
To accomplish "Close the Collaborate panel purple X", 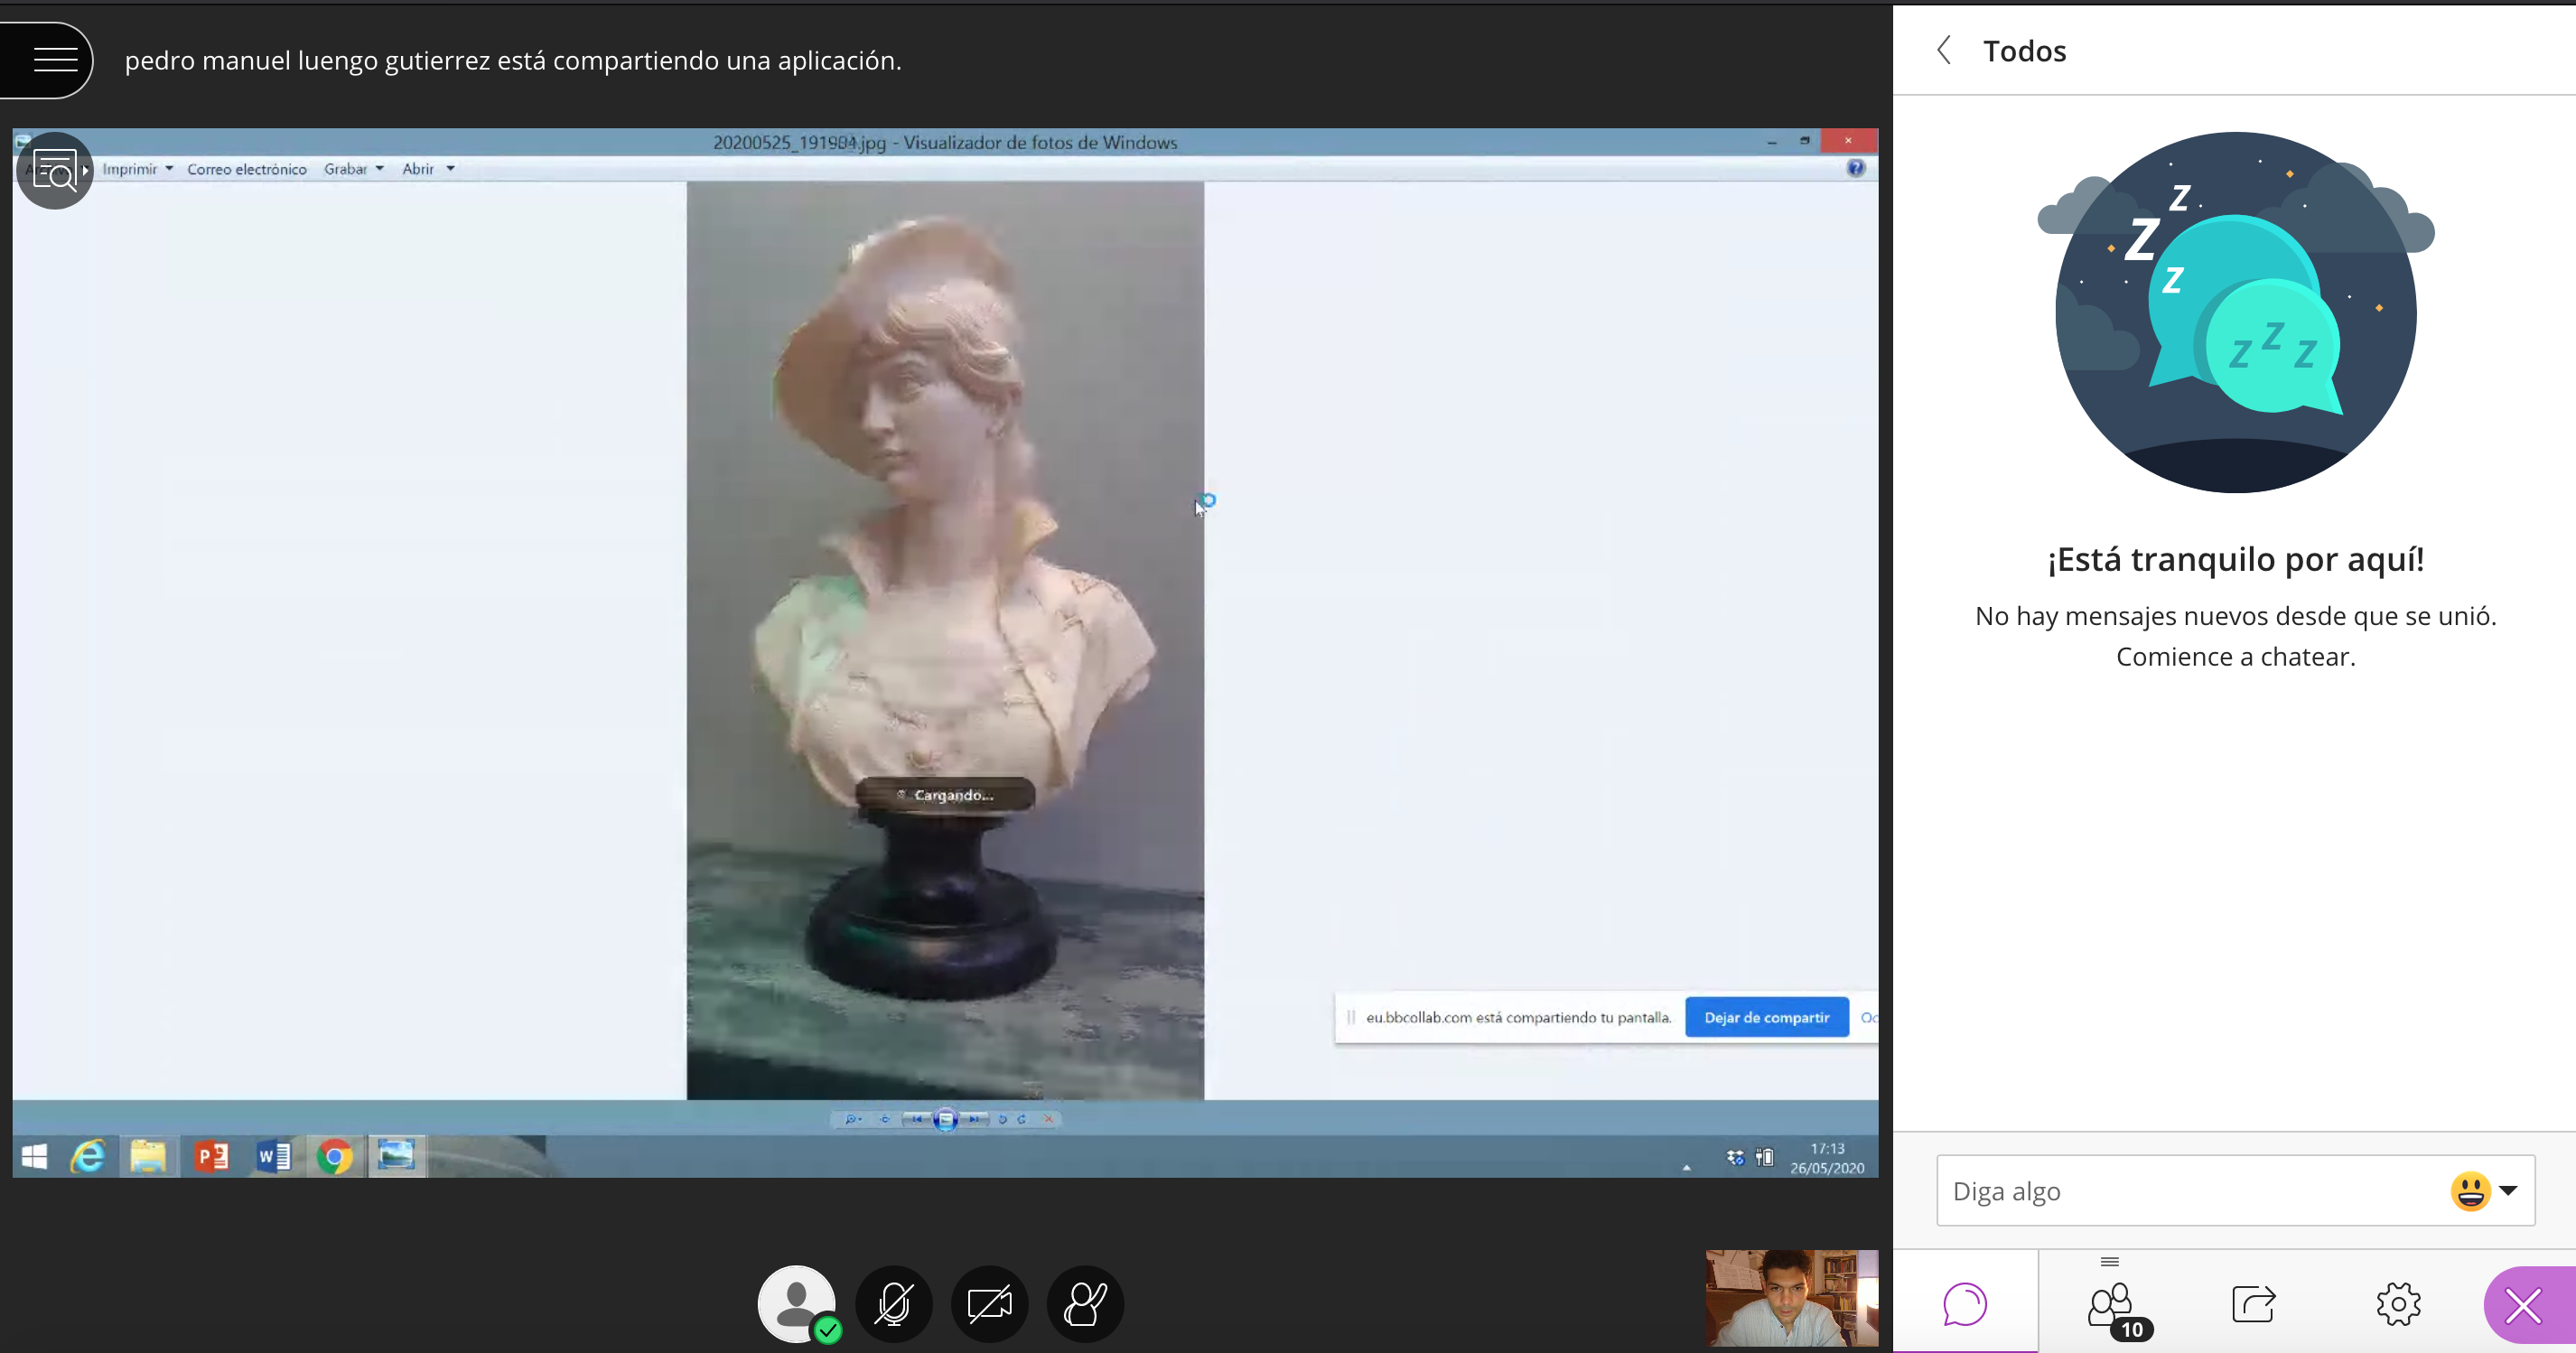I will click(x=2523, y=1306).
